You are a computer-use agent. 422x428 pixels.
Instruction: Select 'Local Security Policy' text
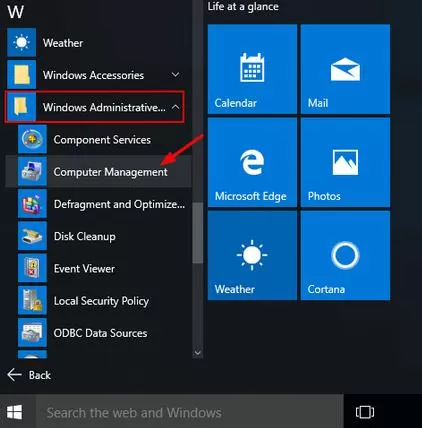[x=101, y=301]
